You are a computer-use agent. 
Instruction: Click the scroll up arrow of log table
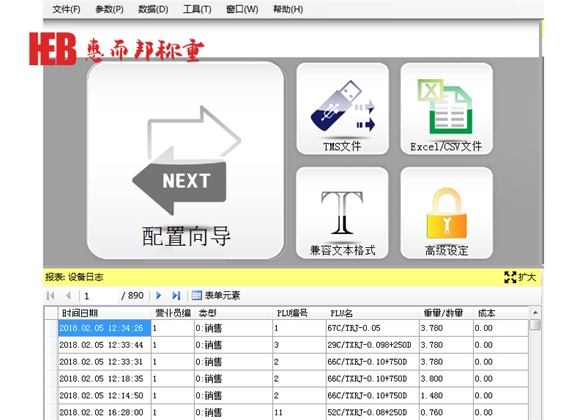[535, 313]
